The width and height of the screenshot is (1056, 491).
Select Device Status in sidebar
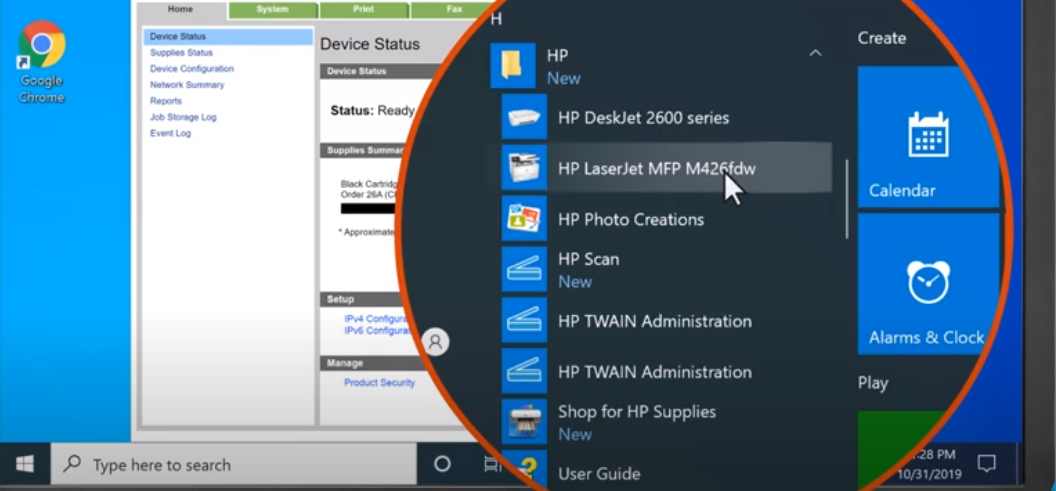(x=228, y=36)
